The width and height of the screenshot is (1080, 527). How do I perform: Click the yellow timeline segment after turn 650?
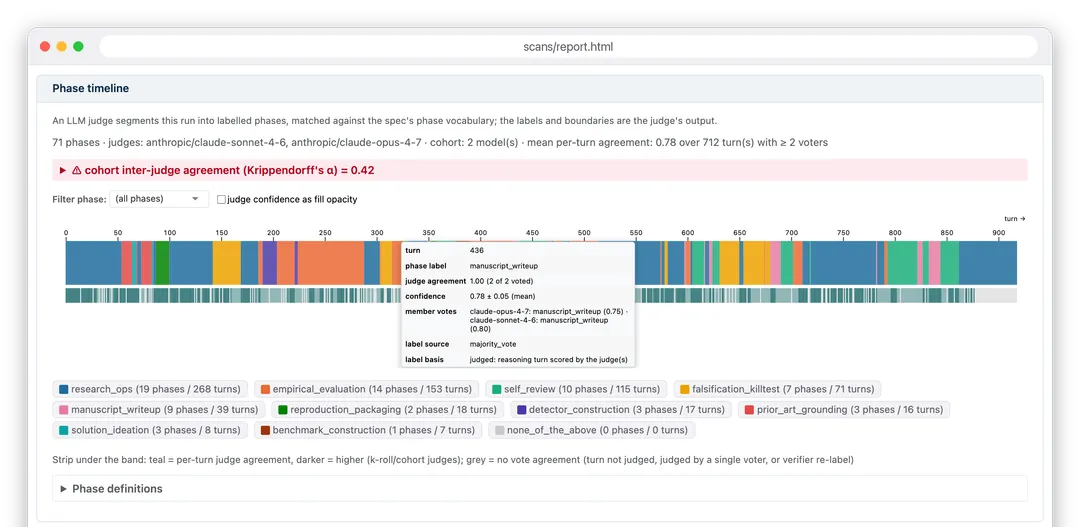(x=754, y=262)
